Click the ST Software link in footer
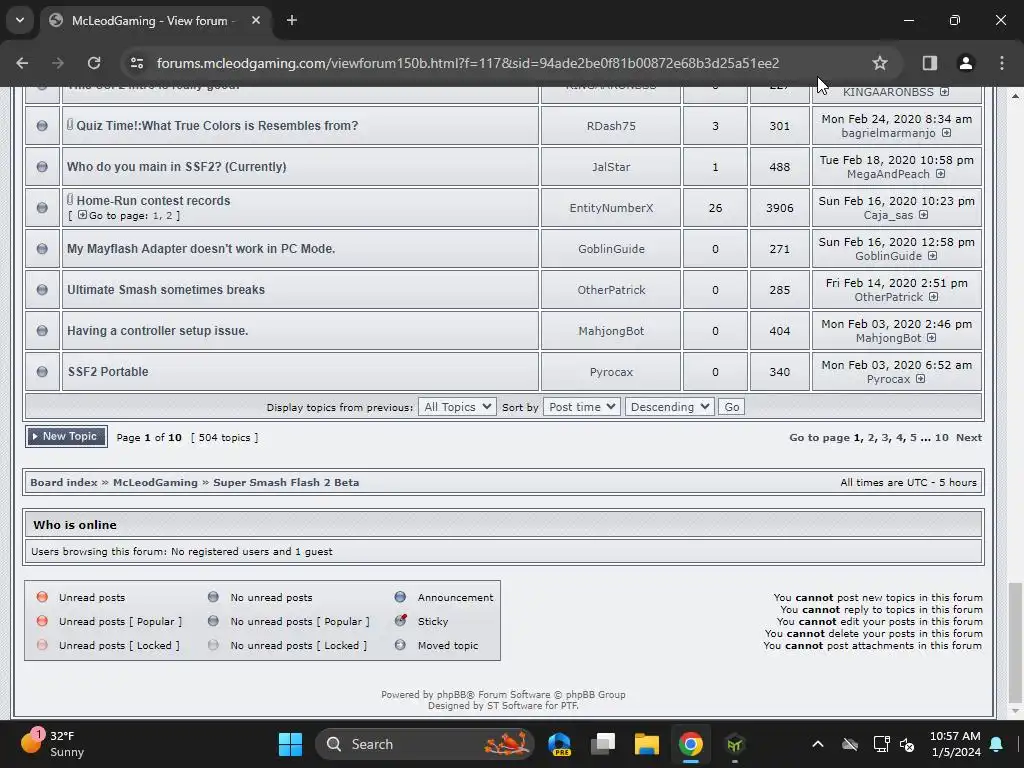 pos(513,705)
